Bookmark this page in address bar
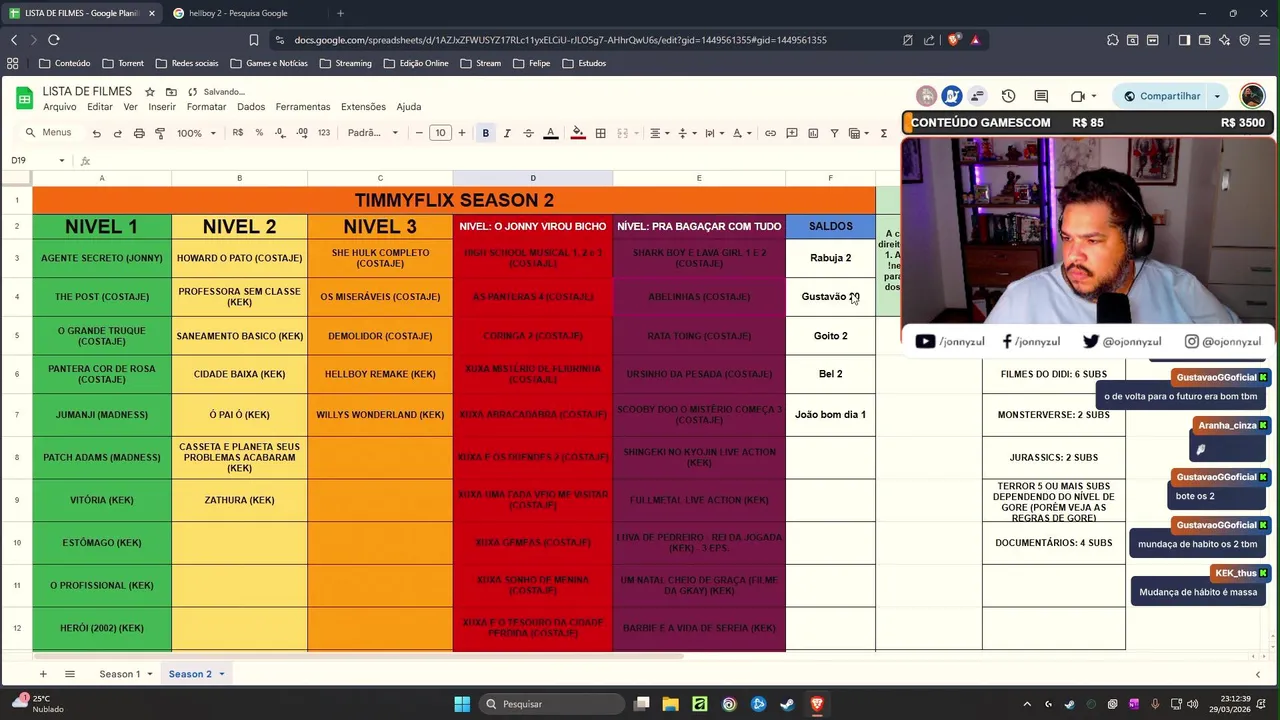 [x=254, y=40]
